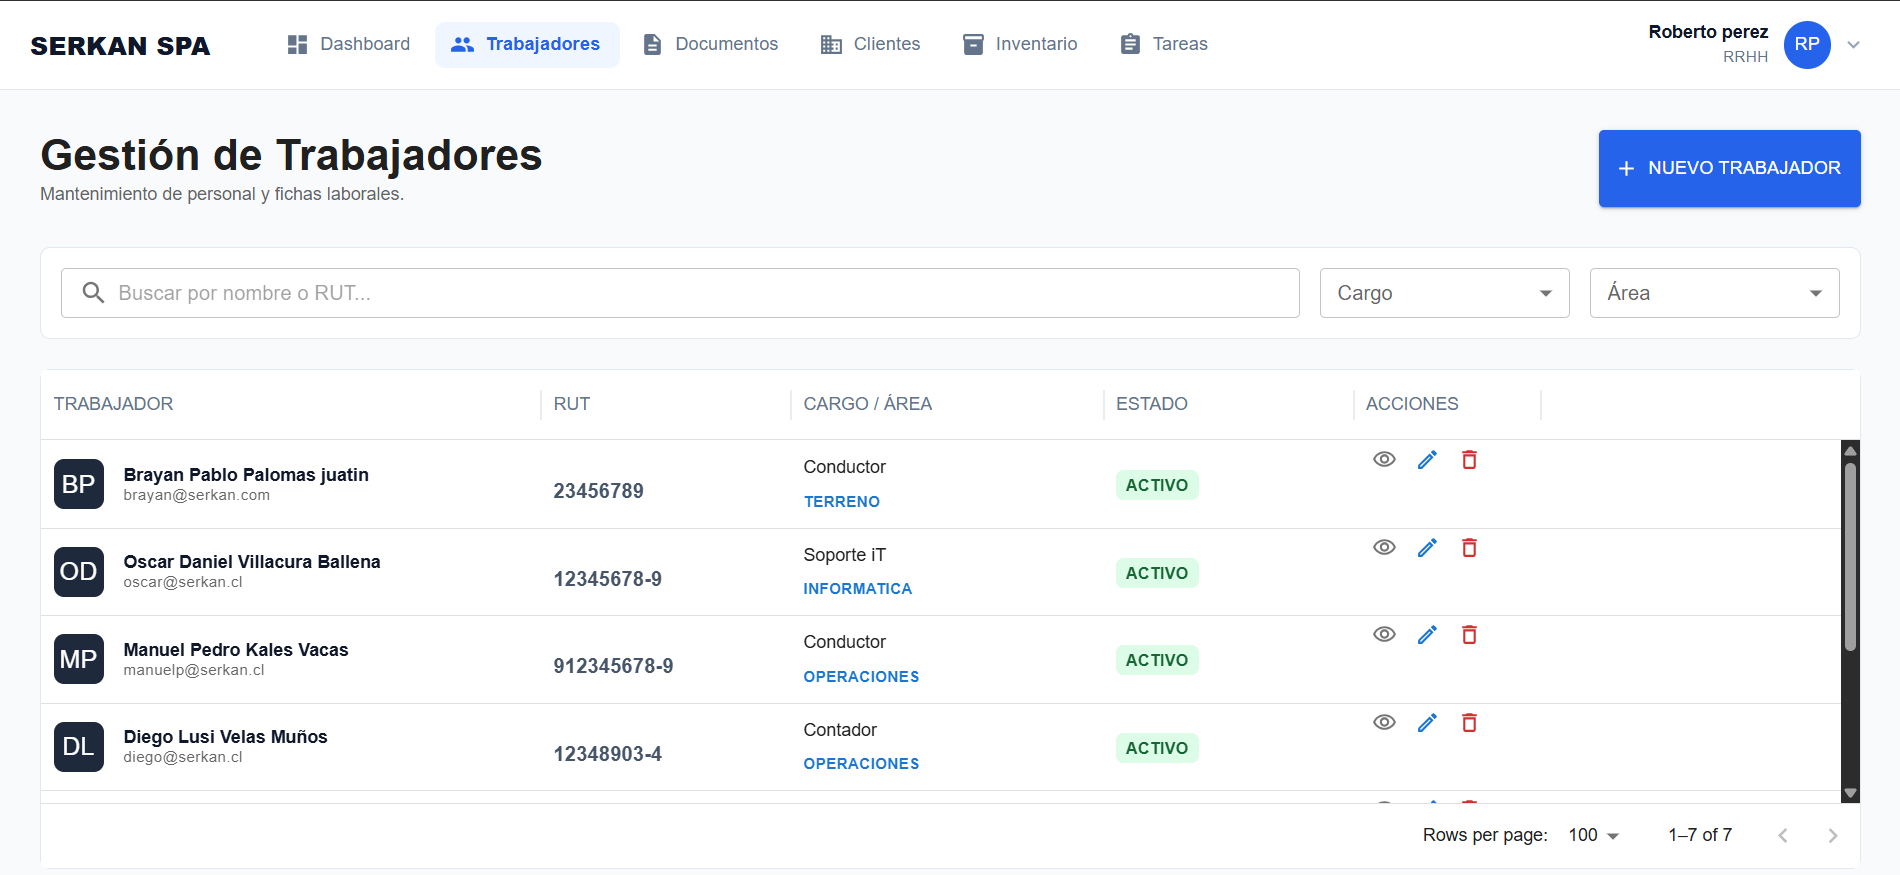Click the BP avatar of Brayan
Screen dimensions: 1900x875
tap(79, 484)
